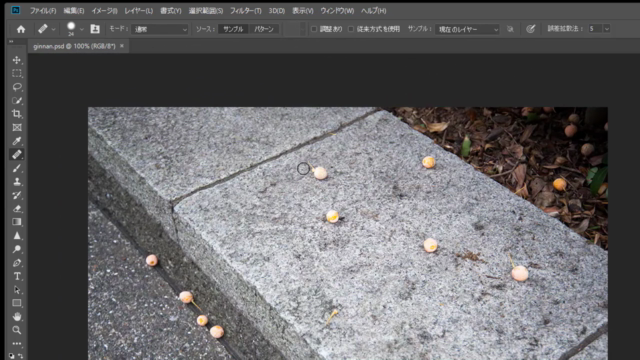Open the 表示 menu
Image resolution: width=640 pixels, height=360 pixels.
[x=302, y=11]
